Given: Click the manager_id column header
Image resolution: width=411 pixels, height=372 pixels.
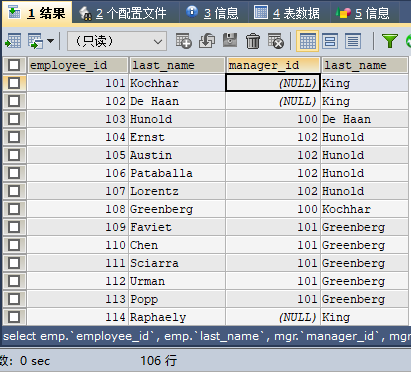Looking at the screenshot, I should pyautogui.click(x=273, y=65).
